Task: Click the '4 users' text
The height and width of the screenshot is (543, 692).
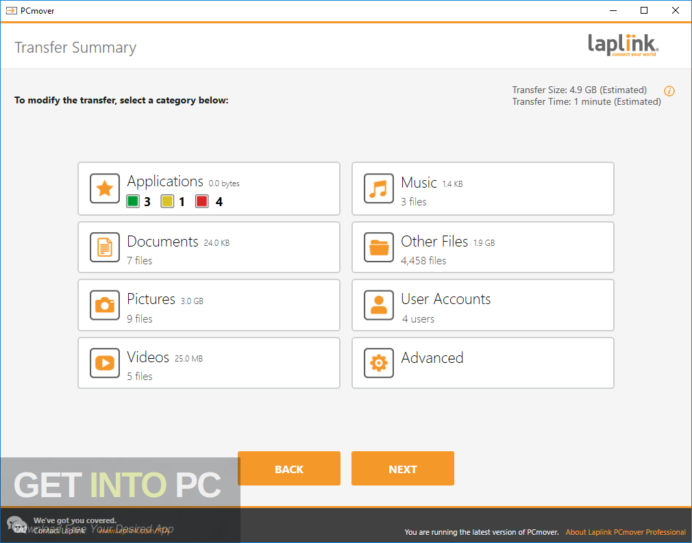Action: pyautogui.click(x=418, y=319)
